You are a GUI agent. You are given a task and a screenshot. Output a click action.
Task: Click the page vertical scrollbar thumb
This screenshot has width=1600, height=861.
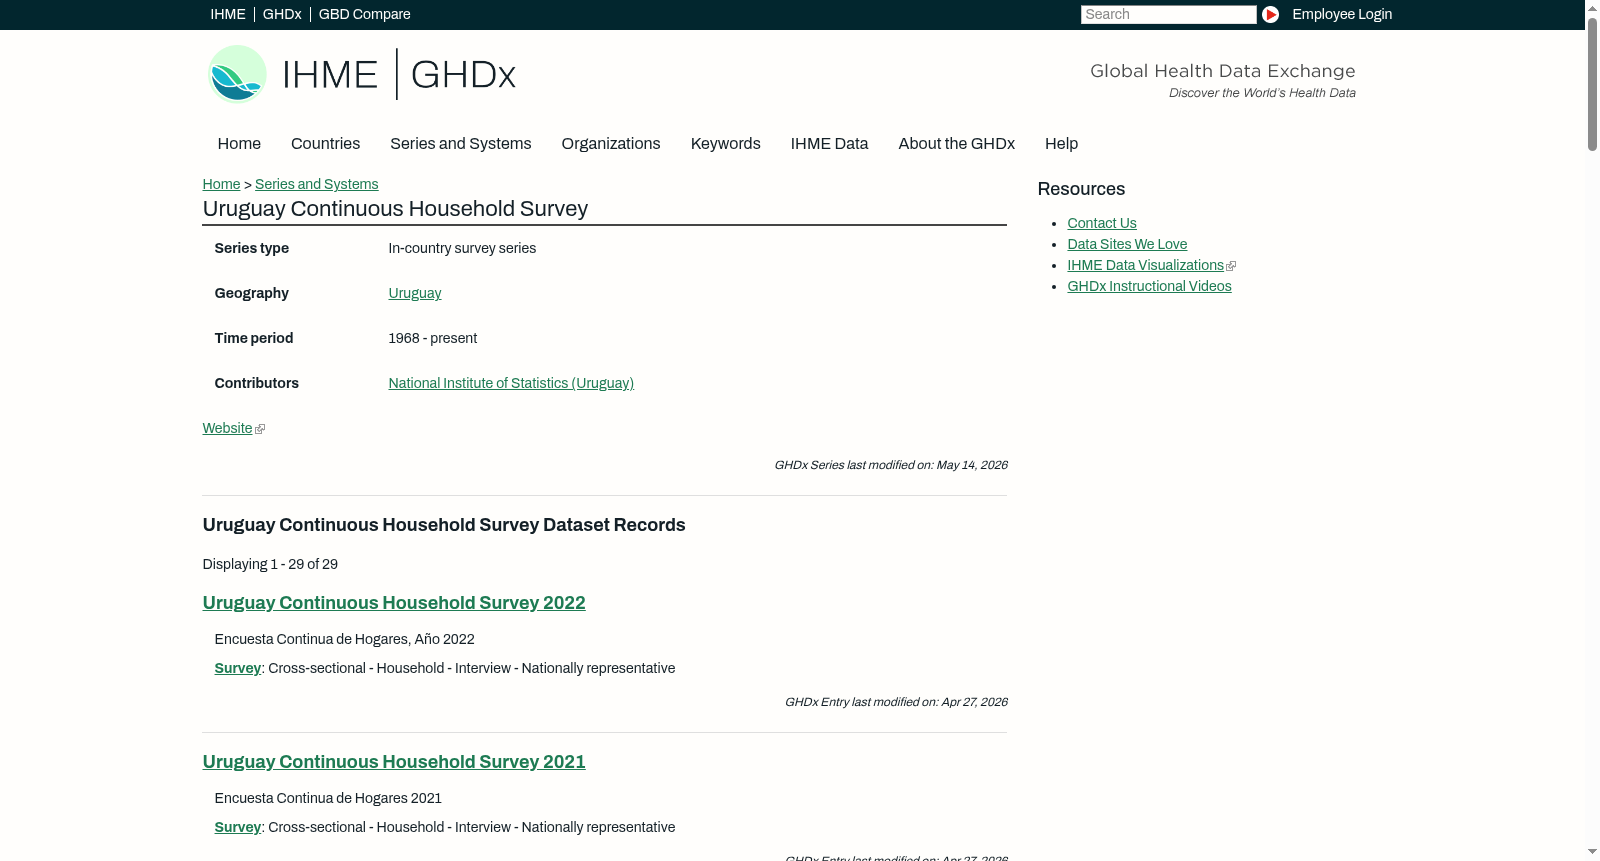pos(1592,84)
